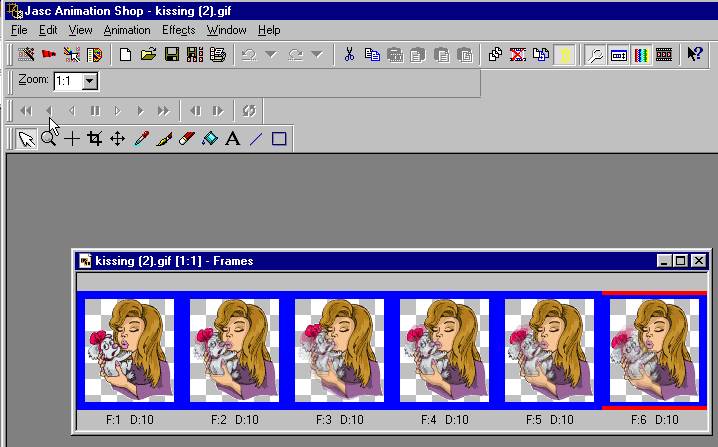This screenshot has width=718, height=447.
Task: Open an existing file with the folder icon
Action: [x=148, y=55]
